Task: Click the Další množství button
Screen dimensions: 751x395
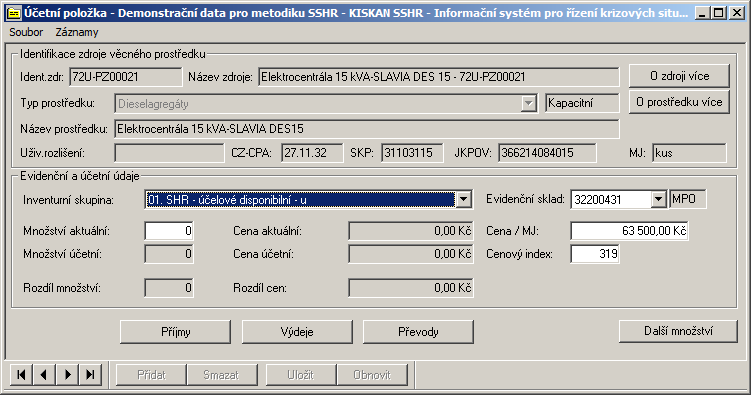Action: click(x=678, y=331)
